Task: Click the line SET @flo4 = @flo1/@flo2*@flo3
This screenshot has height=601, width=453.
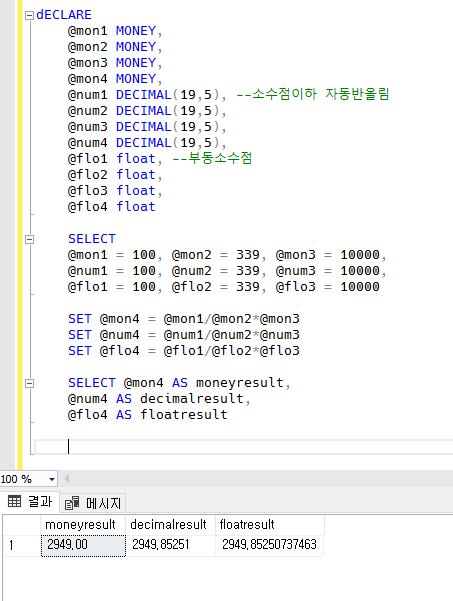Action: point(184,351)
